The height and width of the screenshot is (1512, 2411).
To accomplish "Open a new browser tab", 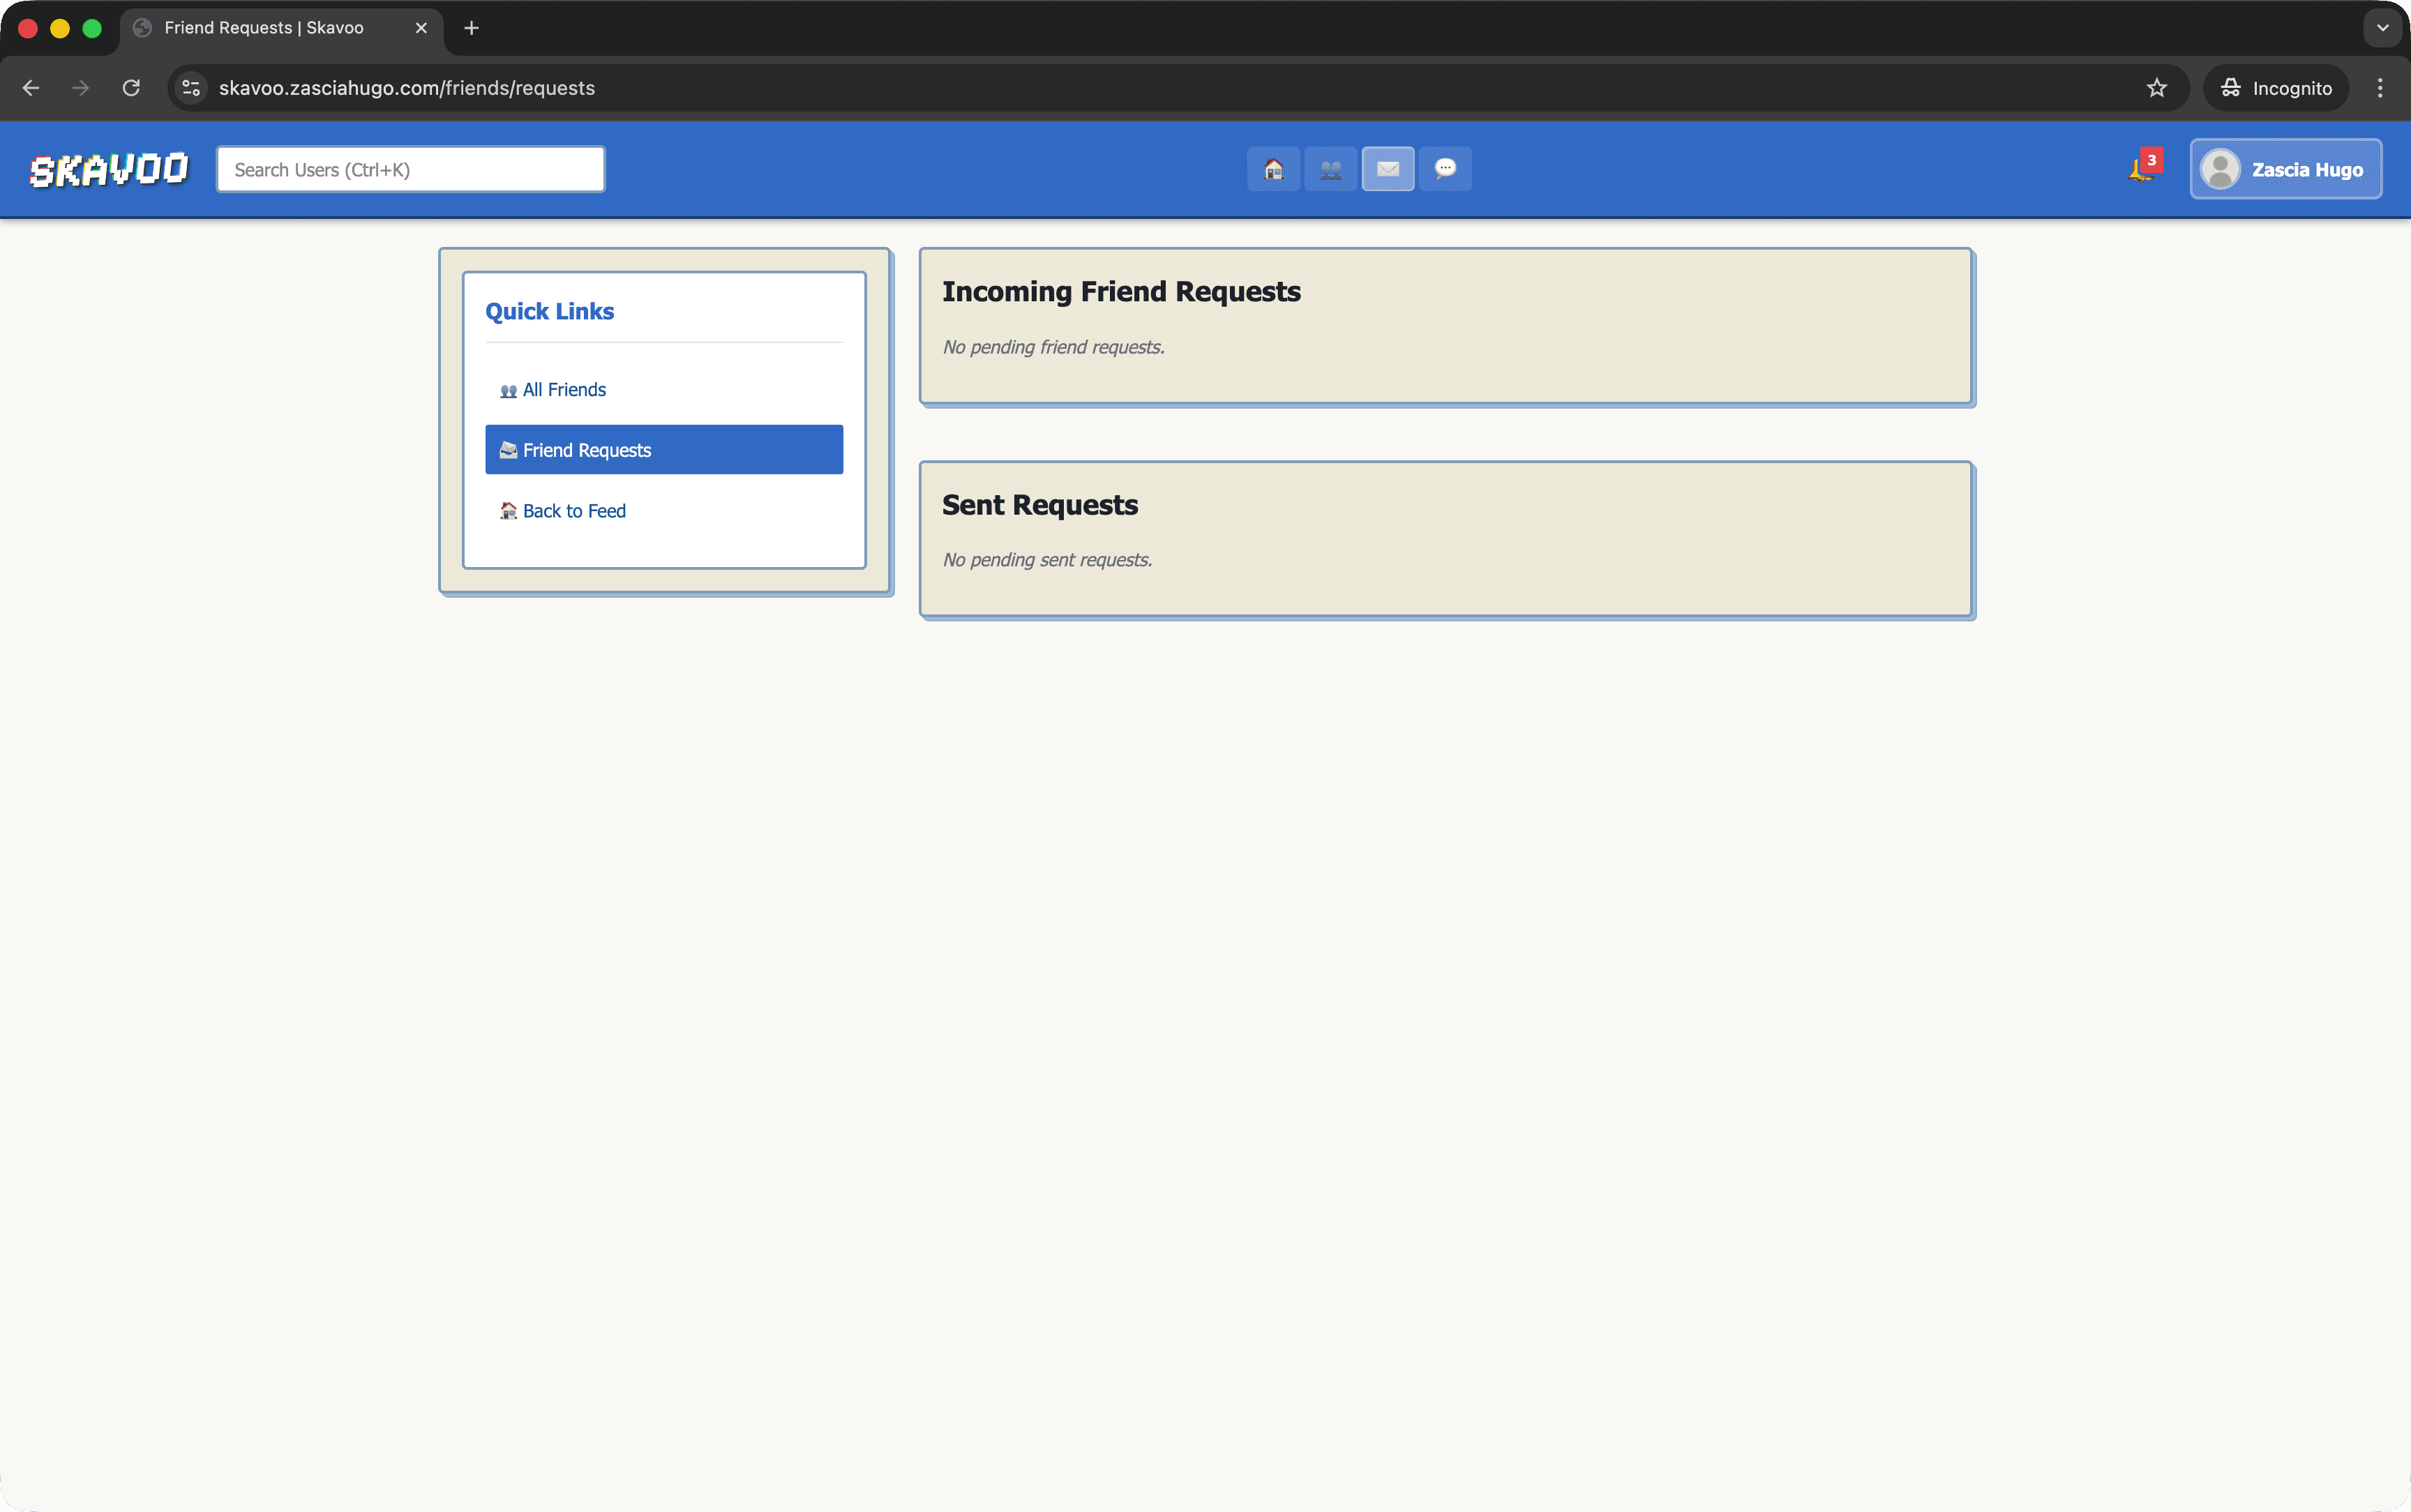I will pos(472,28).
